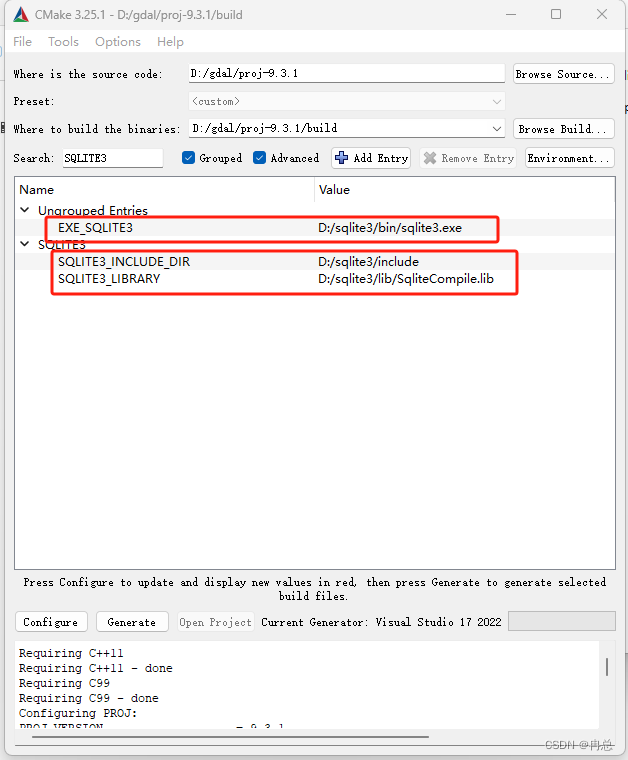Click value D:/sqlite3/include
Screen dimensions: 628x760
pos(368,262)
